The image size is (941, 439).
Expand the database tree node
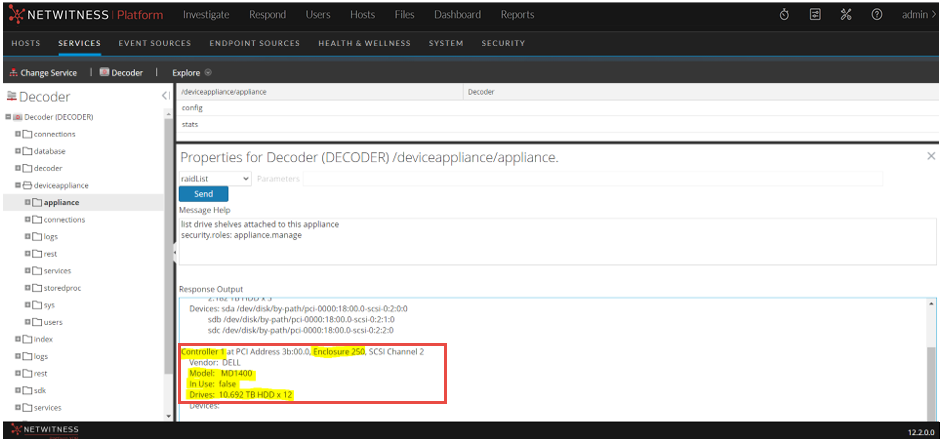18,151
